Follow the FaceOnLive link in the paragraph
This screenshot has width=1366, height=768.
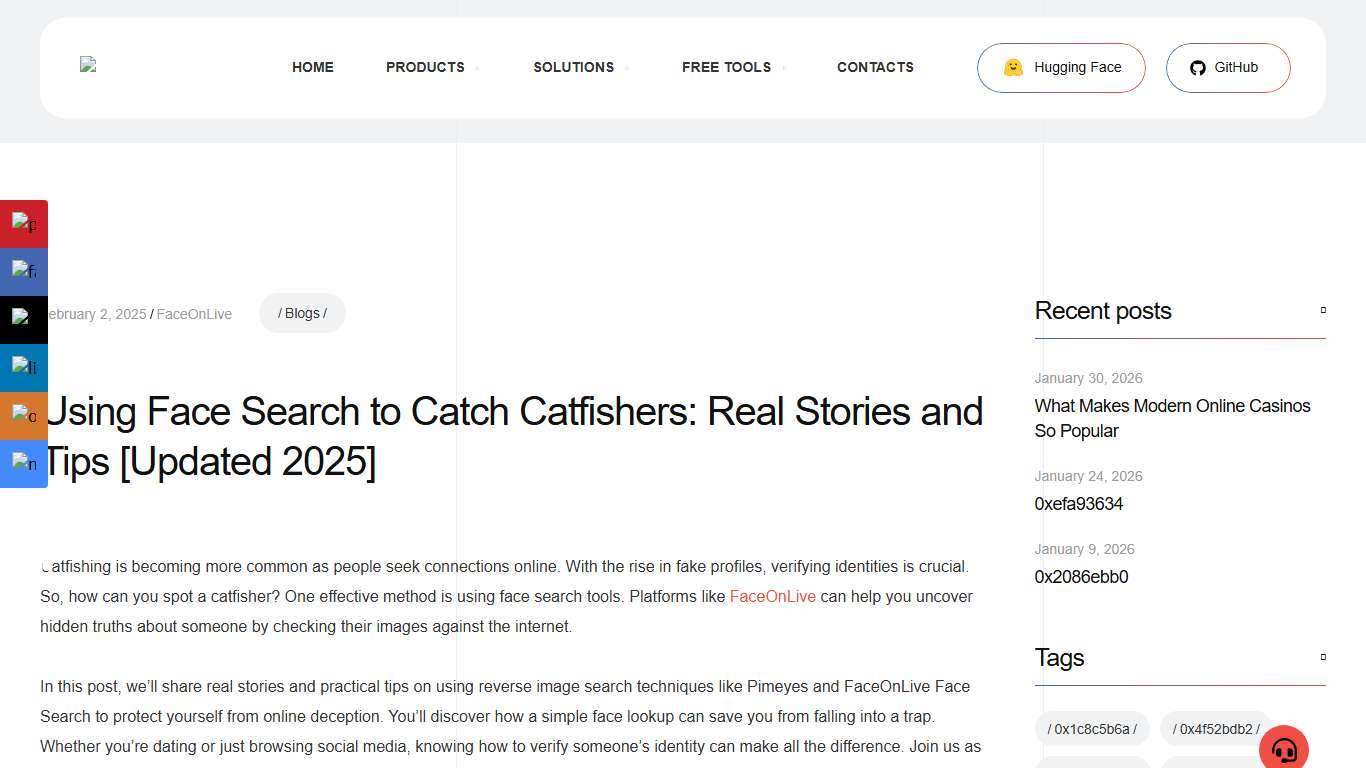(772, 596)
